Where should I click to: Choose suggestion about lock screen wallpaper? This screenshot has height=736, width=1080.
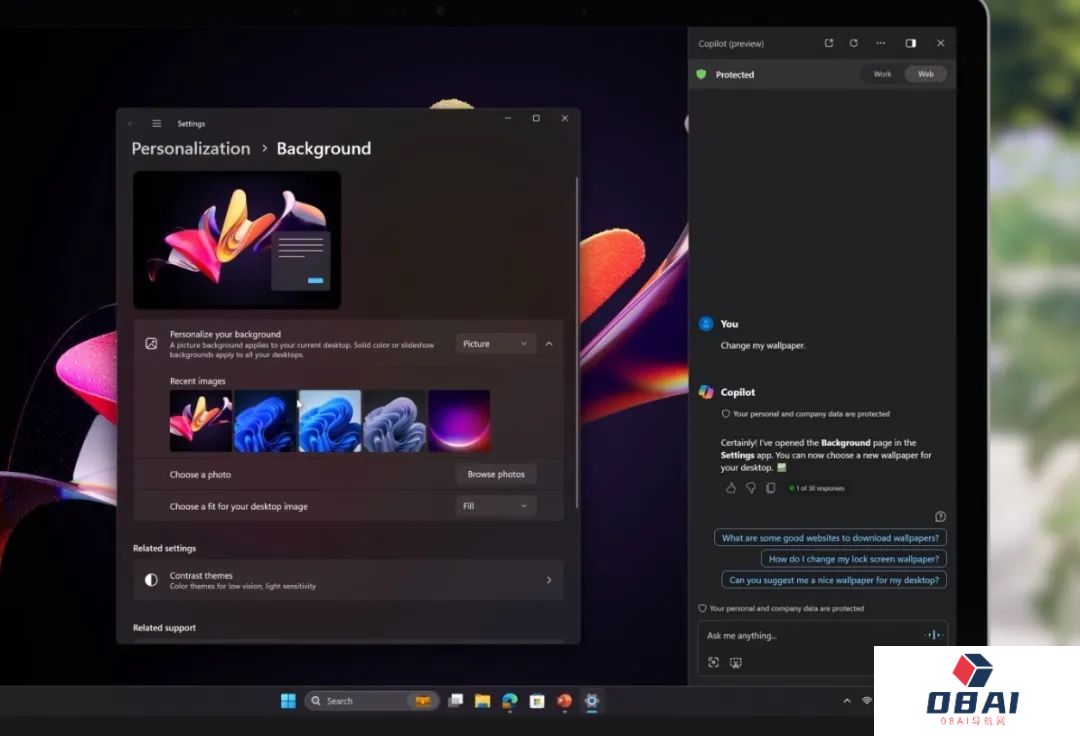853,559
